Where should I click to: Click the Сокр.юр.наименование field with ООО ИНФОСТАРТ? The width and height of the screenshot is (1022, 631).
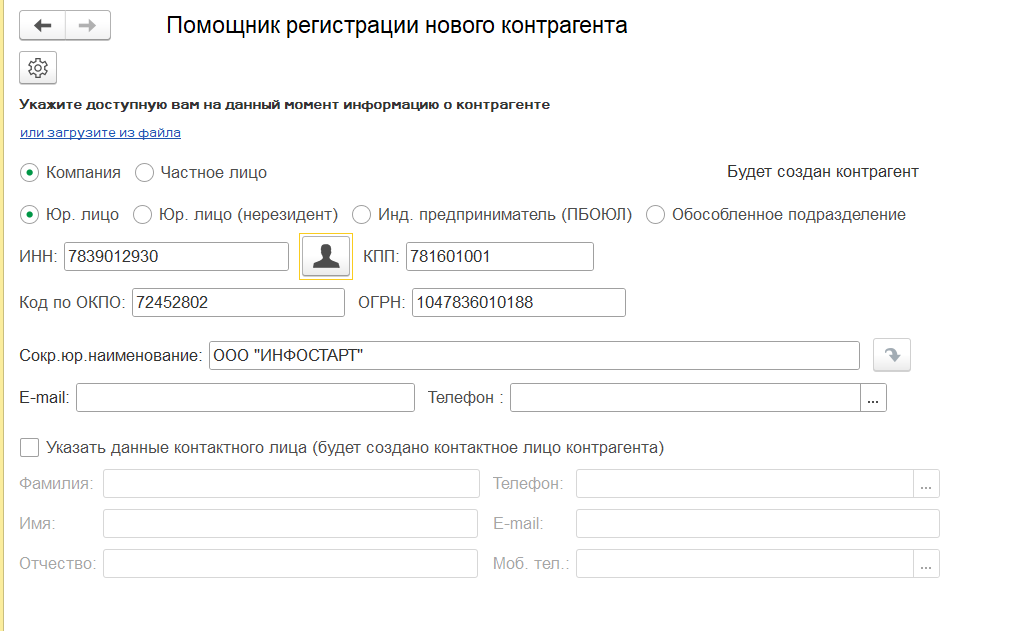(534, 356)
